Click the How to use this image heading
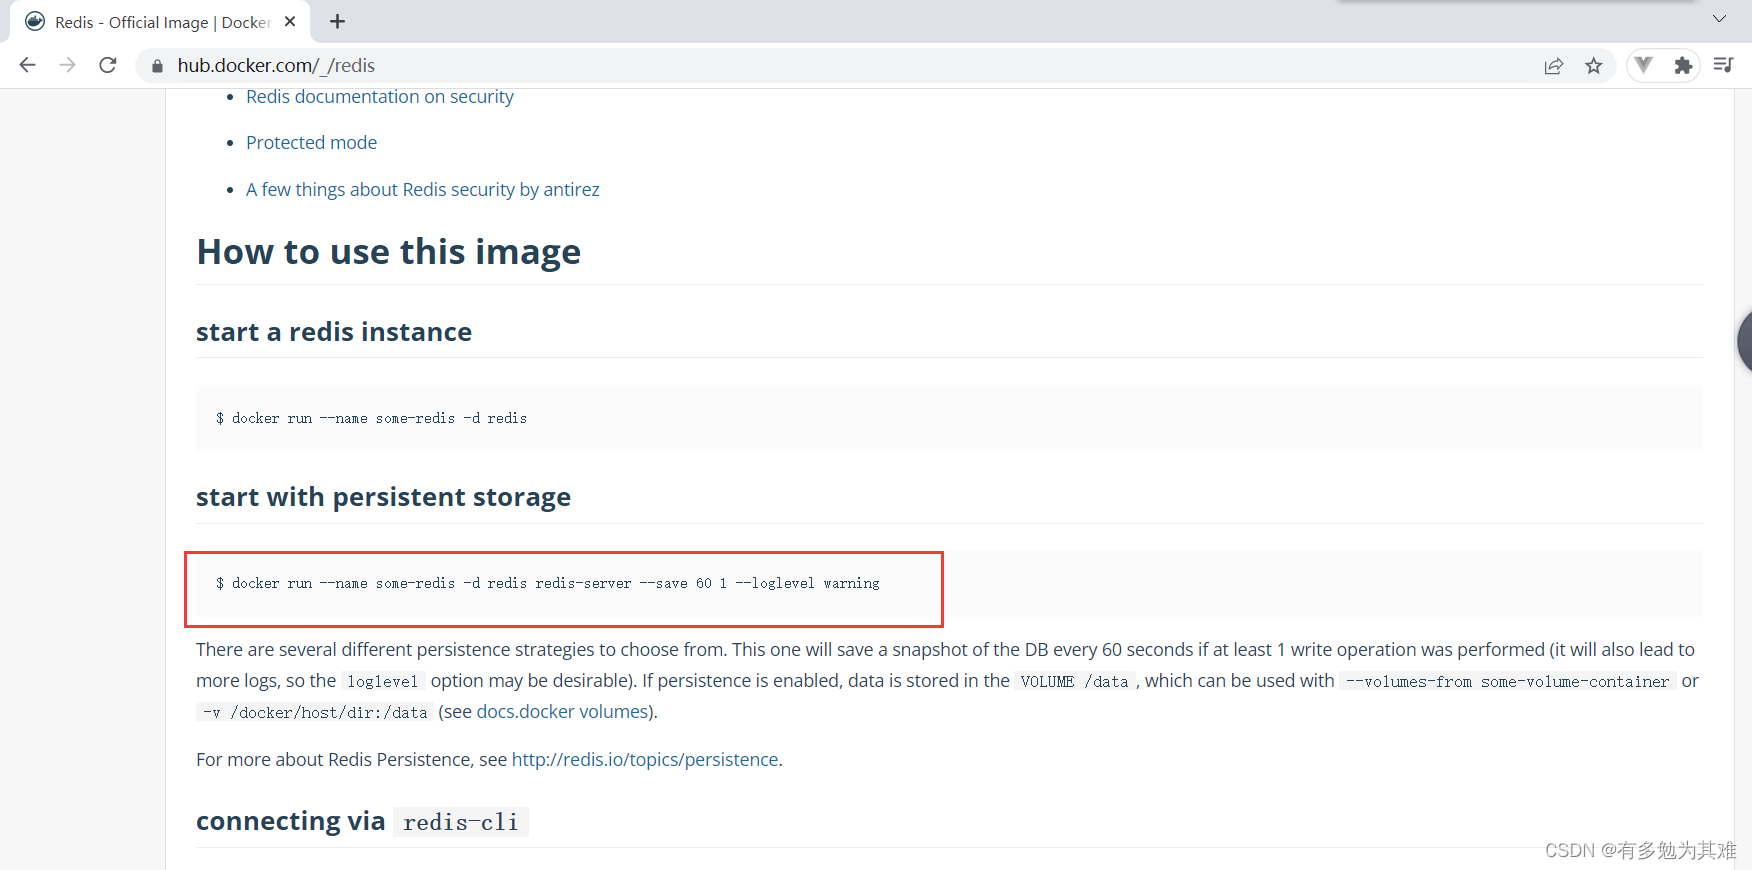Screen dimensions: 1752x870 pos(389,252)
